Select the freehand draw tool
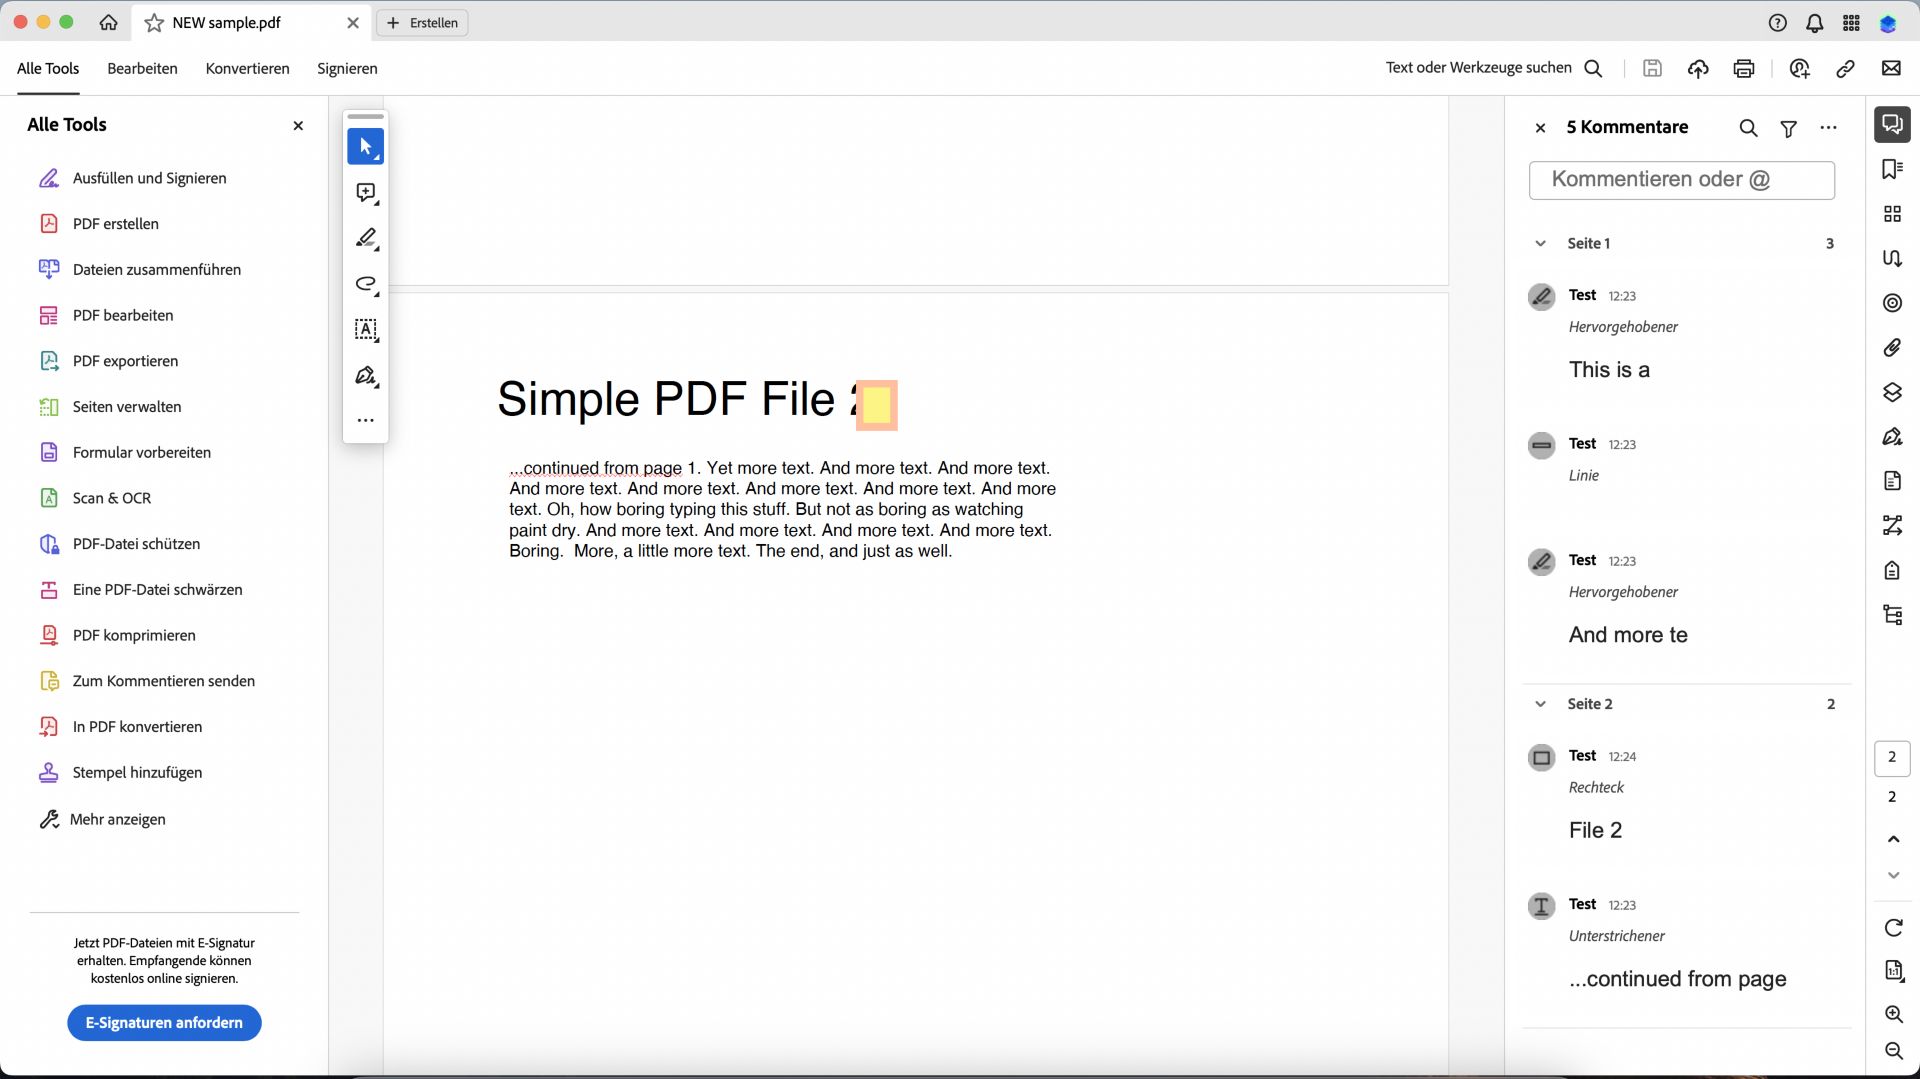 click(x=365, y=284)
